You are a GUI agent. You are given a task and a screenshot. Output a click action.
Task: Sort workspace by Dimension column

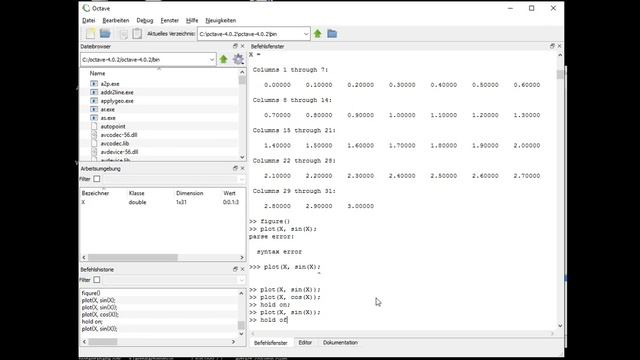point(189,193)
